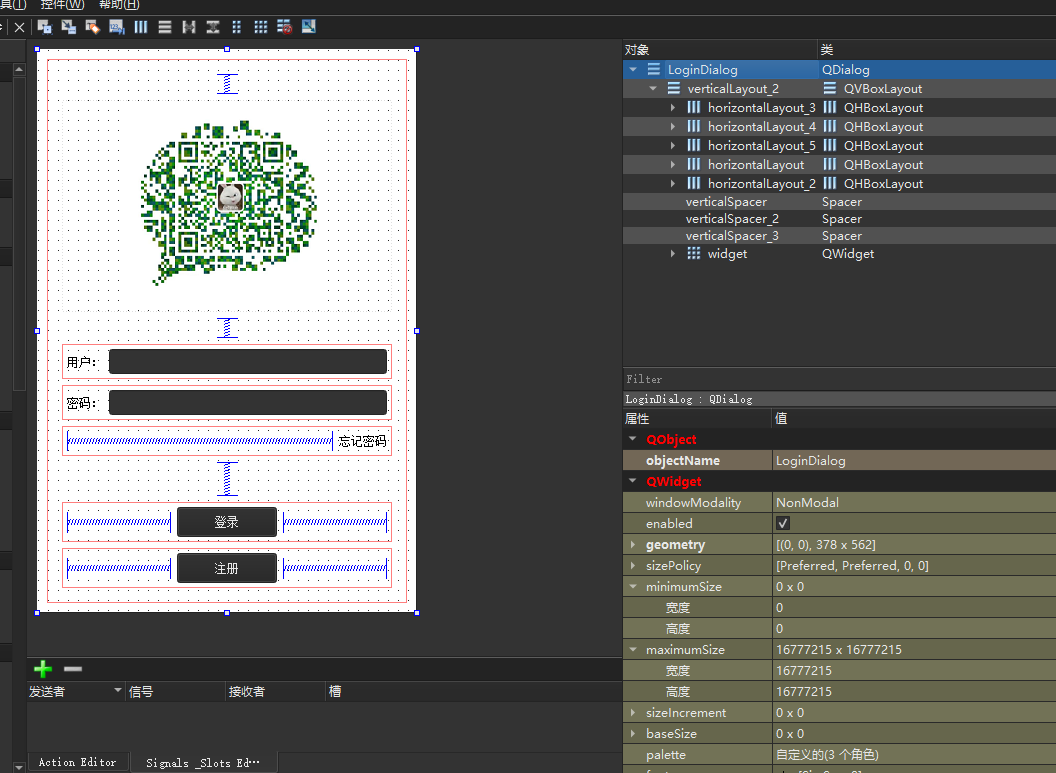Collapse the LoginDialog tree node

pyautogui.click(x=633, y=69)
